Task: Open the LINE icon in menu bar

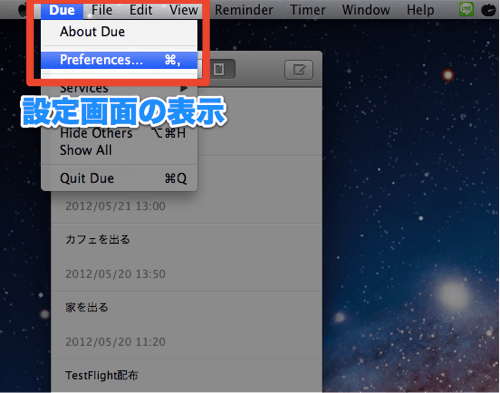Action: click(466, 9)
